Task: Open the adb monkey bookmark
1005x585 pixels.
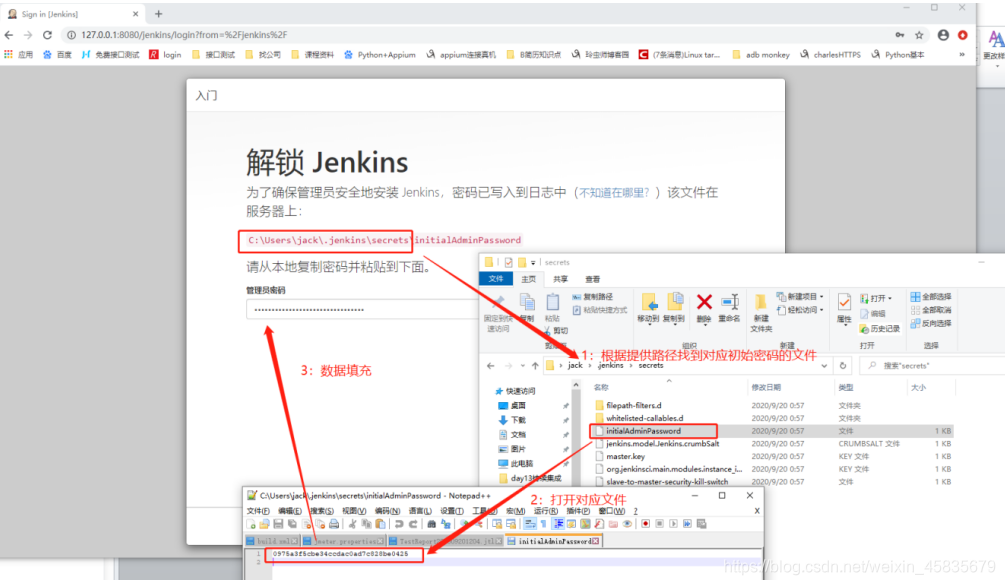Action: pos(761,55)
